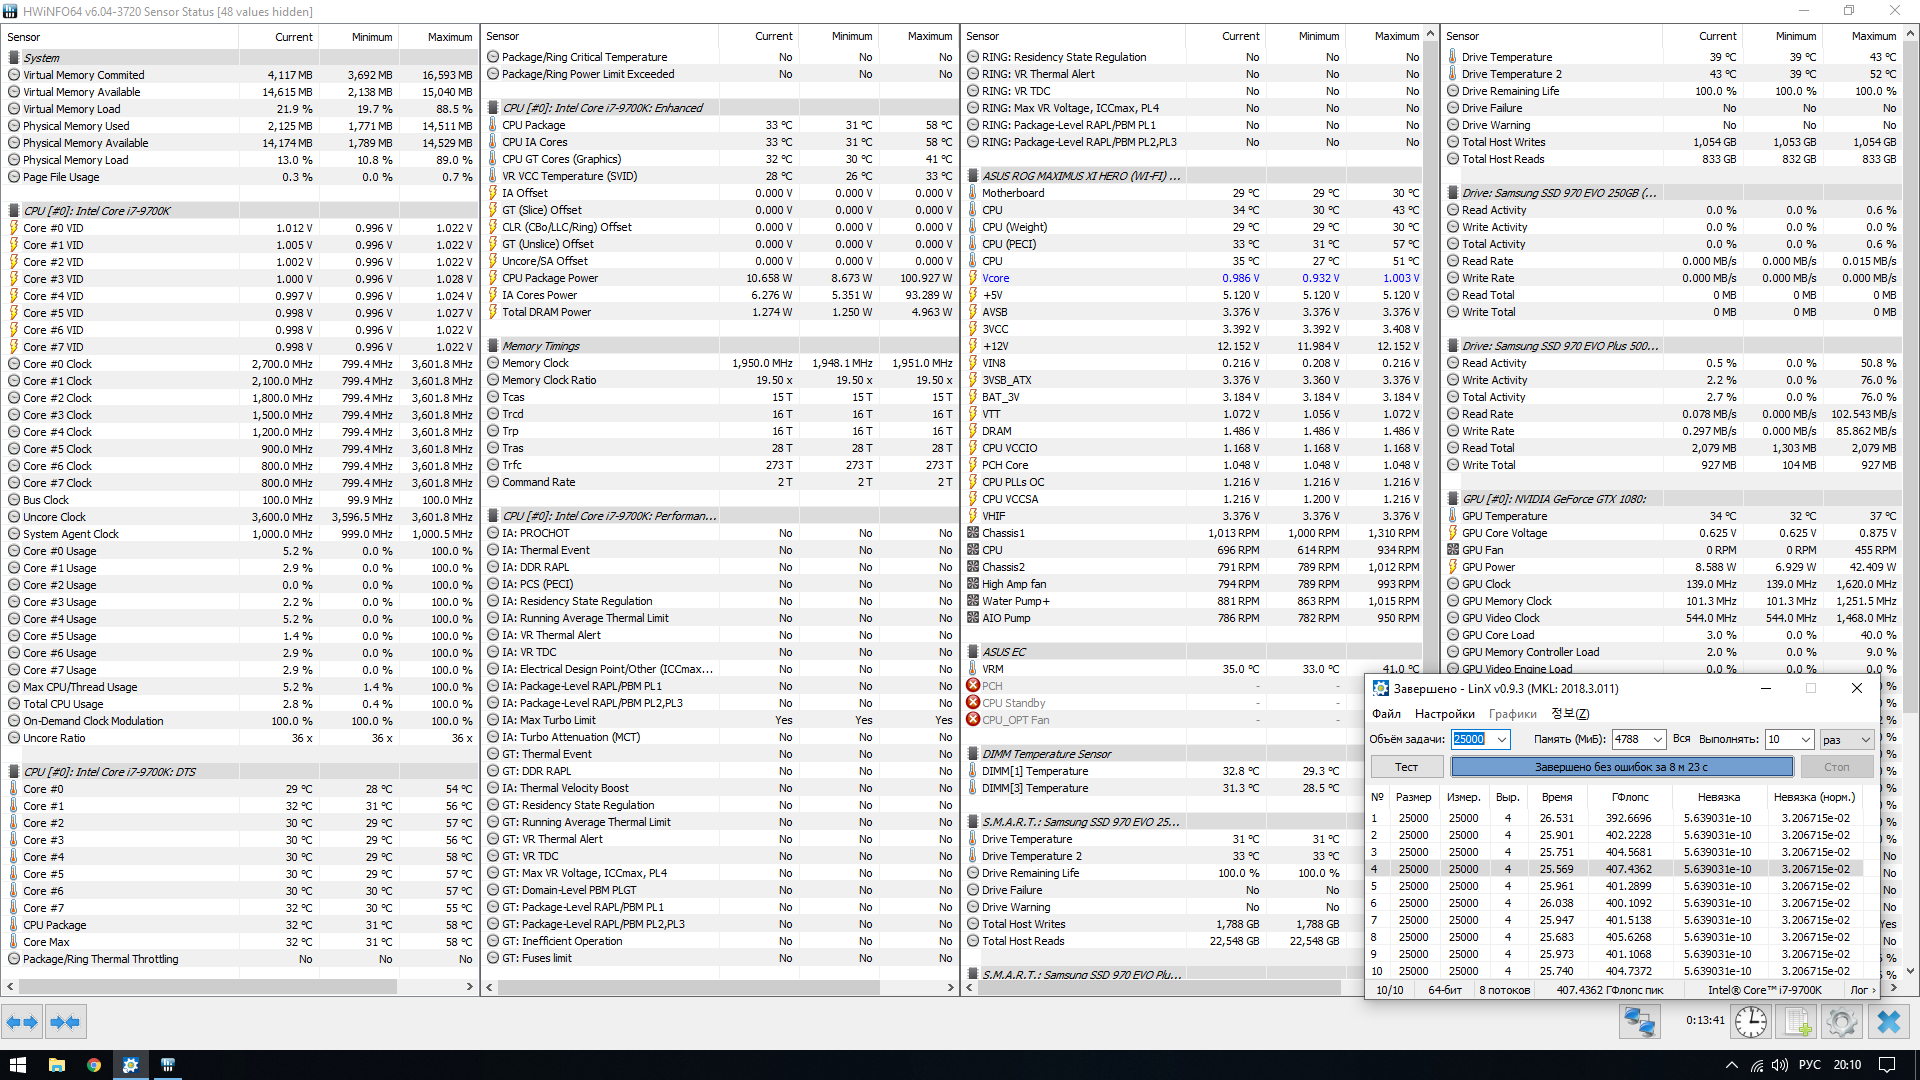
Task: Click the completed progress bar in LinX
Action: (1621, 767)
